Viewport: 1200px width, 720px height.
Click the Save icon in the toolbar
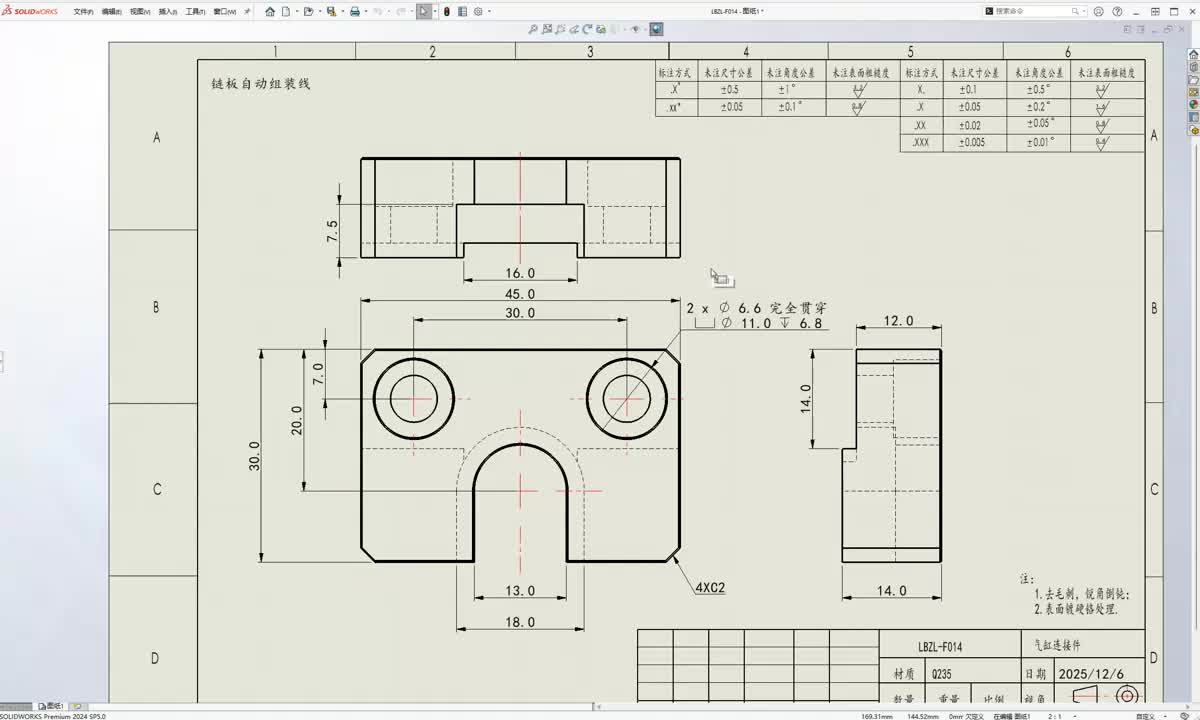pyautogui.click(x=331, y=12)
